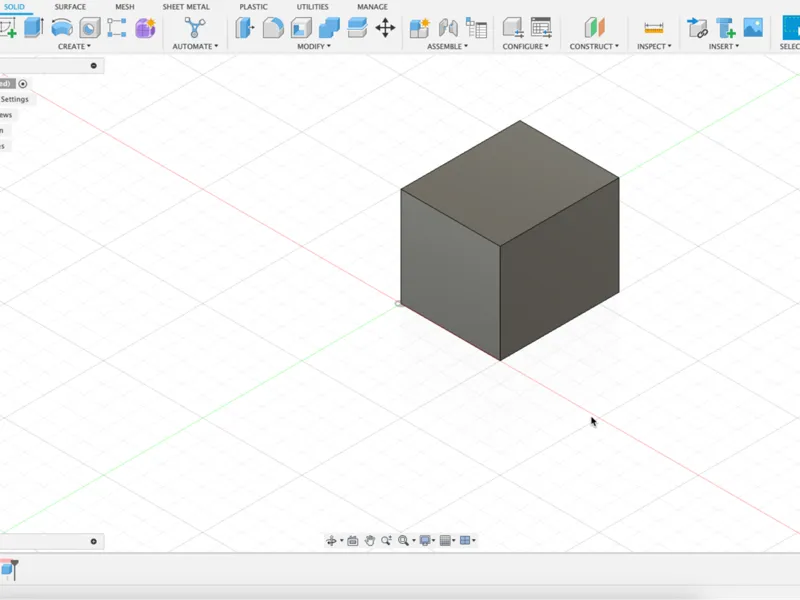The image size is (800, 600).
Task: Click the Grid and Snaps icon
Action: pos(445,540)
